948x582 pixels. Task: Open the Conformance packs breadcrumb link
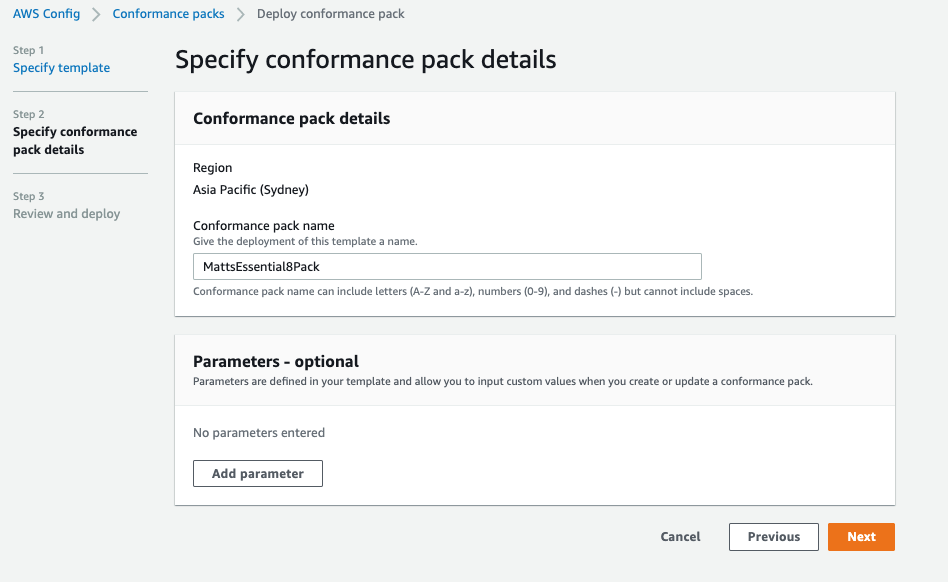click(x=168, y=14)
